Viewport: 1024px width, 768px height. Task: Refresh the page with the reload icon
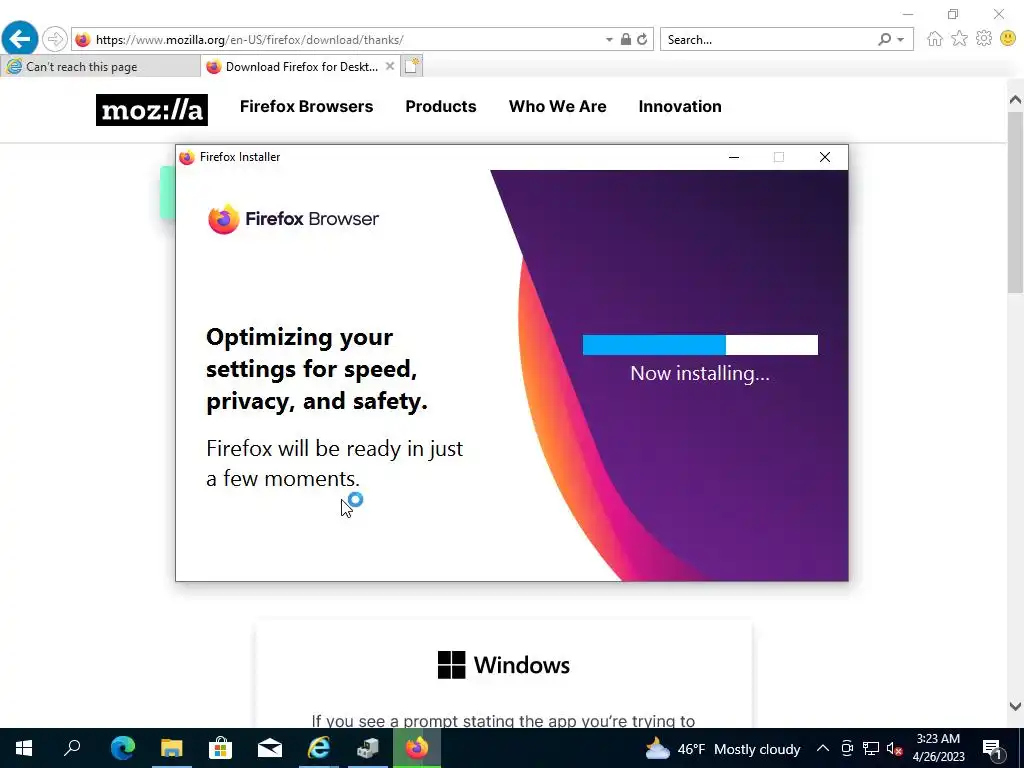click(643, 40)
